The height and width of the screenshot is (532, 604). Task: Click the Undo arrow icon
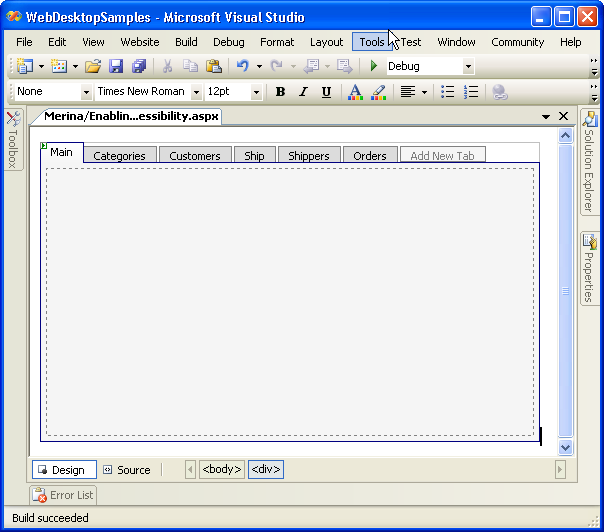(x=242, y=66)
